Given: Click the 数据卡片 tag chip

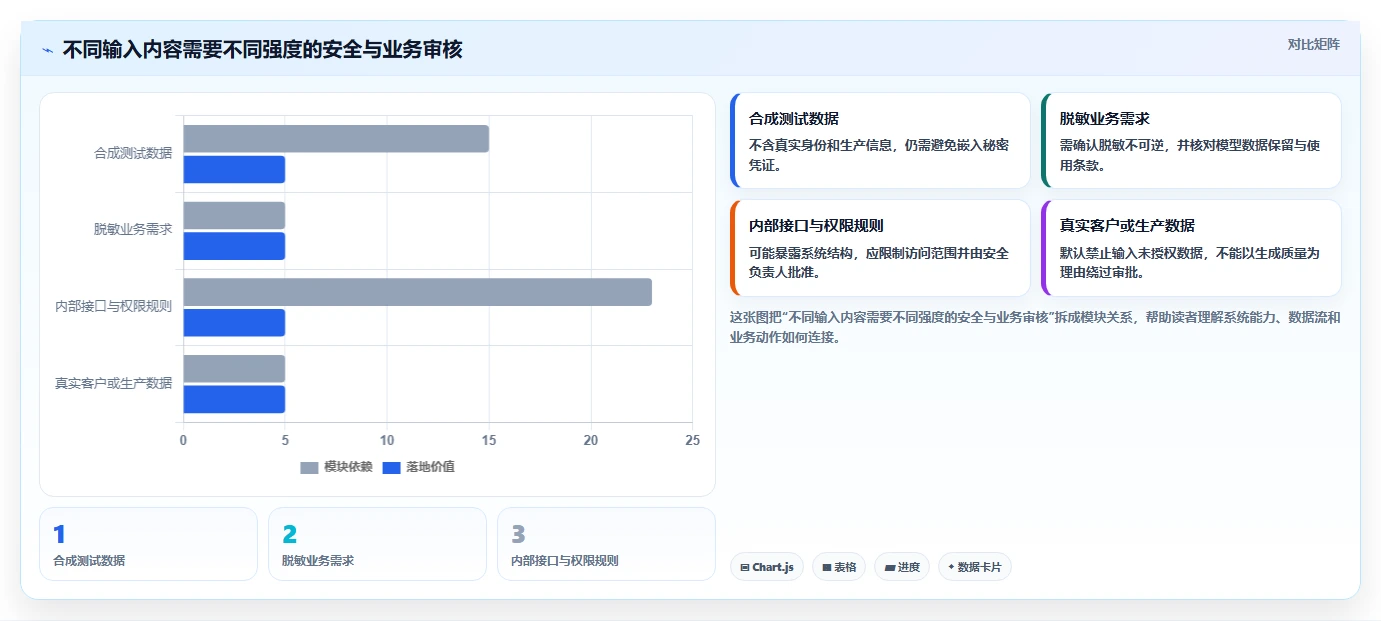Looking at the screenshot, I should pos(975,567).
